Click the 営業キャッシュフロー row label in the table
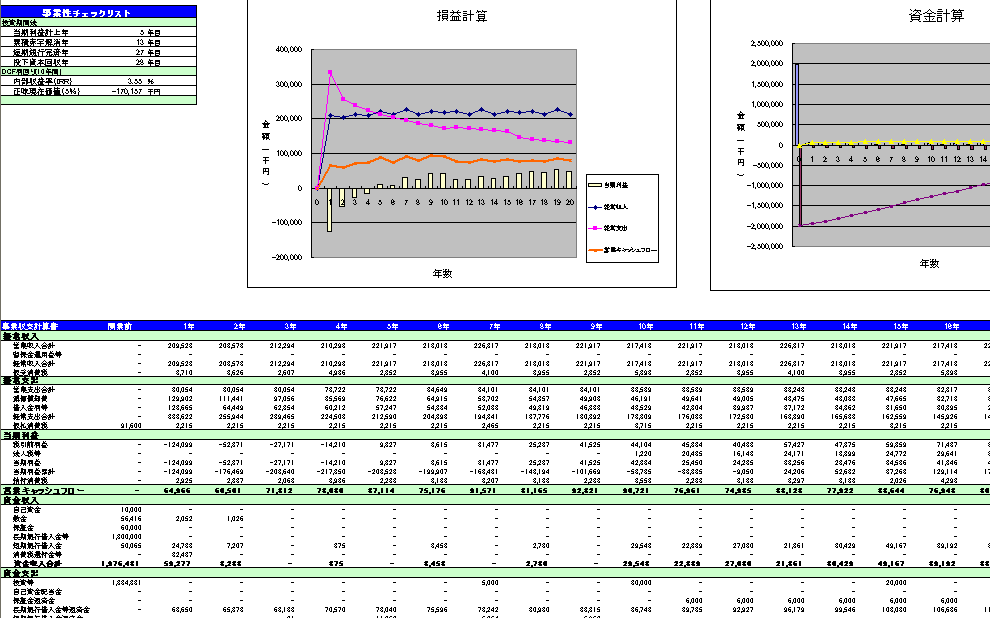Image resolution: width=990 pixels, height=618 pixels. (43, 490)
